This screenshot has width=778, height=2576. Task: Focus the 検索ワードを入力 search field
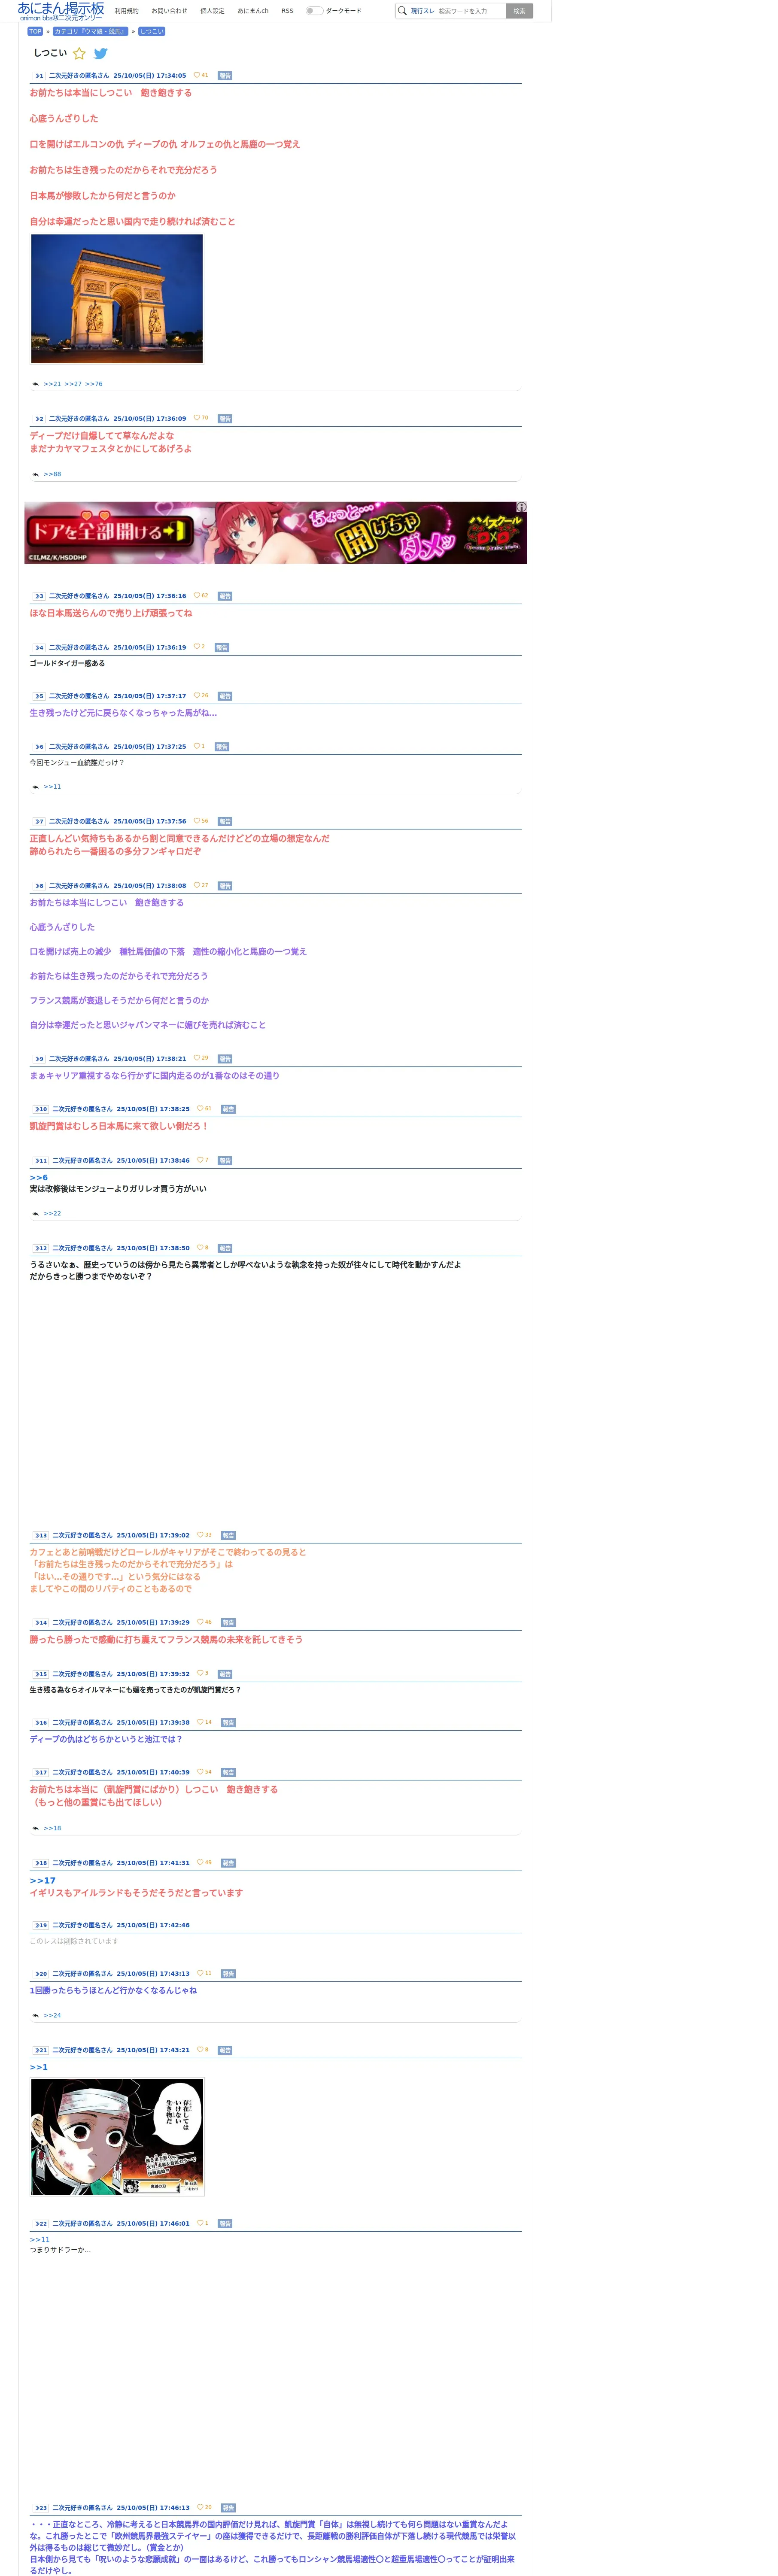point(470,11)
